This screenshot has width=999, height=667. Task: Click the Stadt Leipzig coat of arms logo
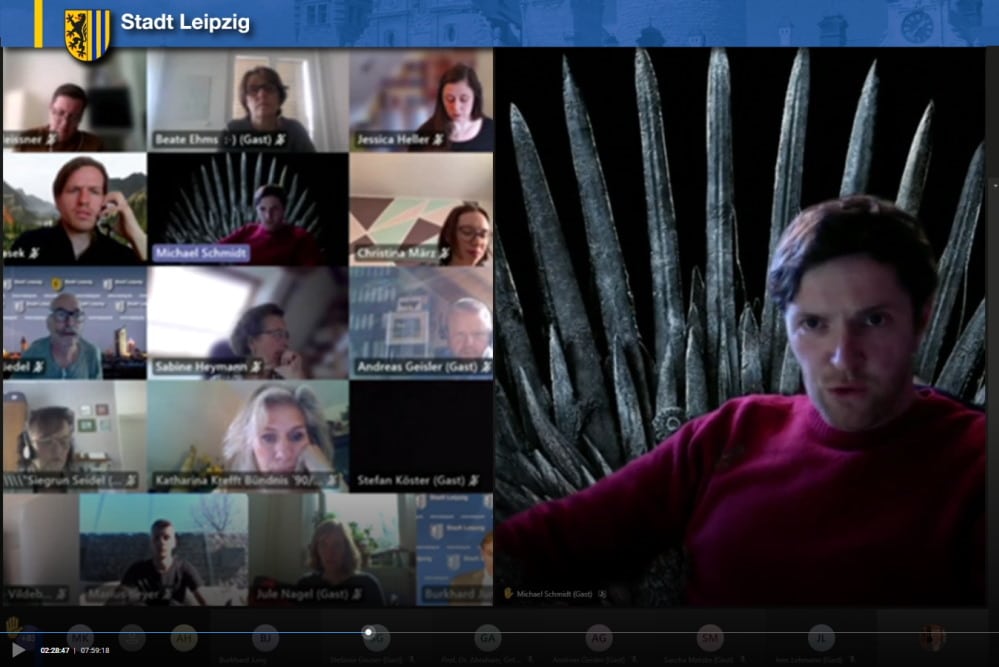click(x=87, y=34)
